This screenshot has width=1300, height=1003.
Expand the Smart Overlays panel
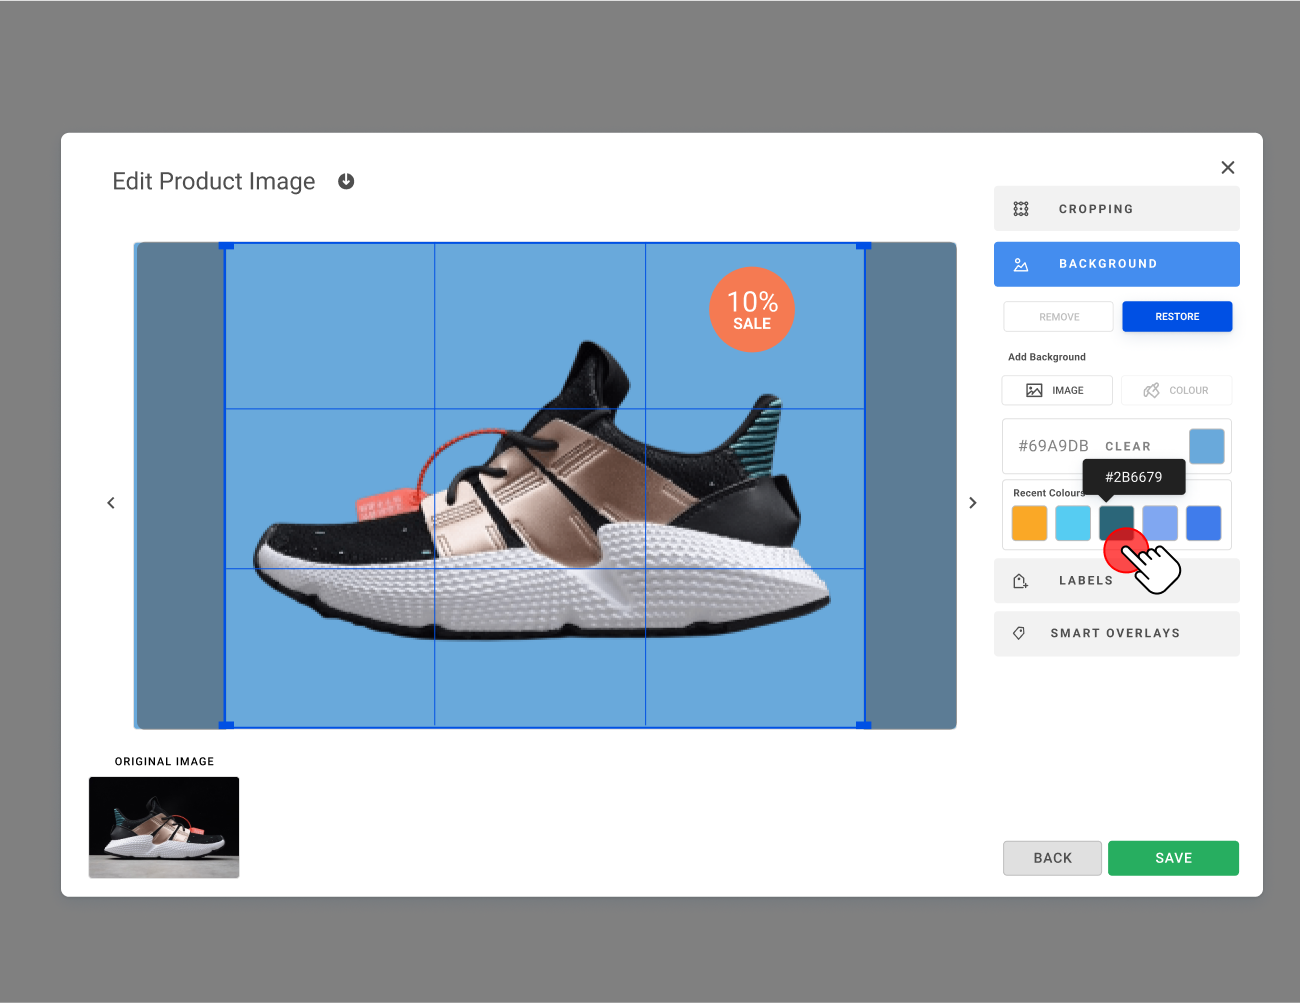(x=1115, y=633)
